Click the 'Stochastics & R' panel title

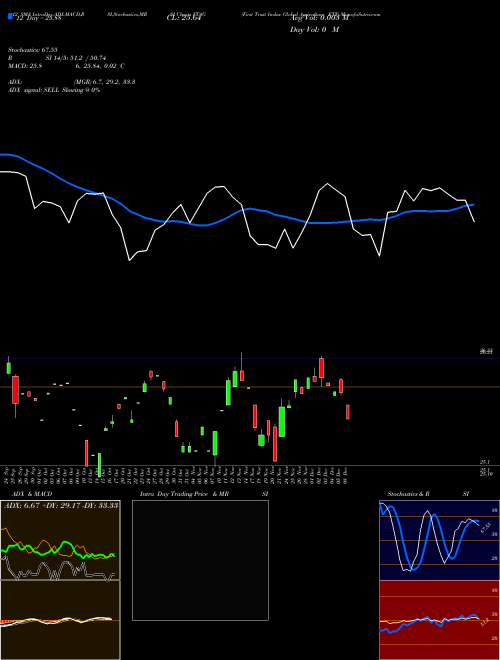[x=408, y=494]
